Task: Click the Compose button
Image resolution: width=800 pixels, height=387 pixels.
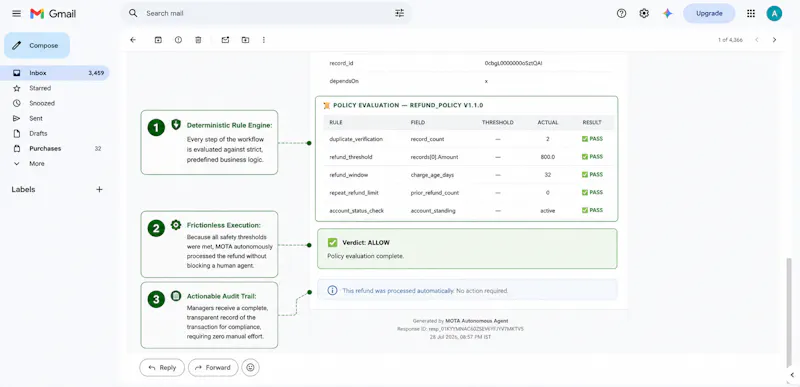Action: pos(37,45)
